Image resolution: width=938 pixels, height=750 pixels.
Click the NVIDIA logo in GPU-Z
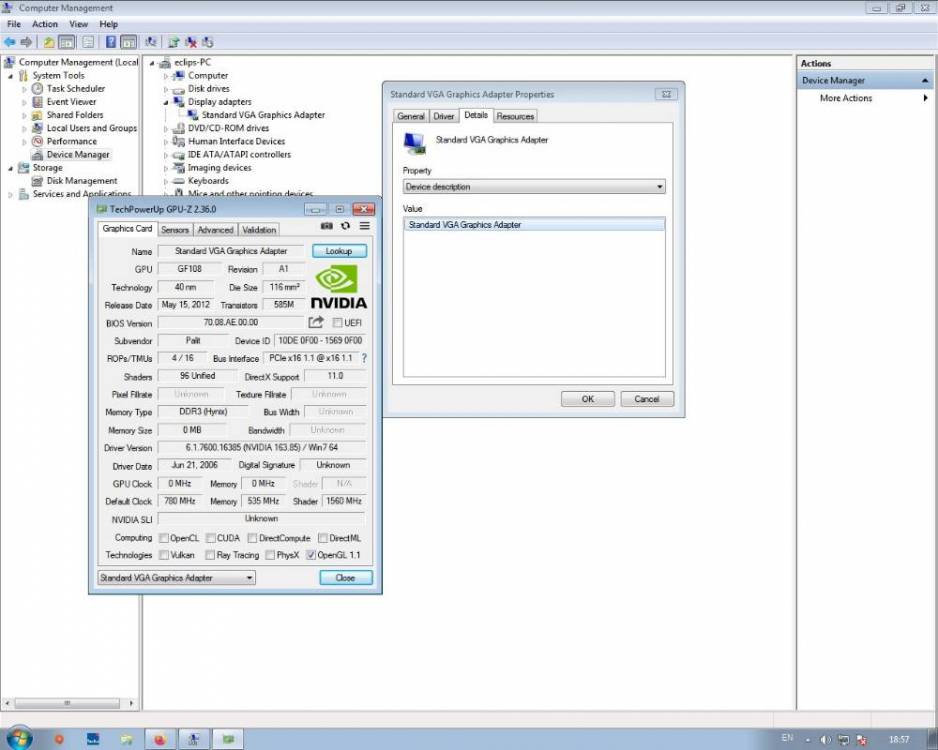coord(339,286)
